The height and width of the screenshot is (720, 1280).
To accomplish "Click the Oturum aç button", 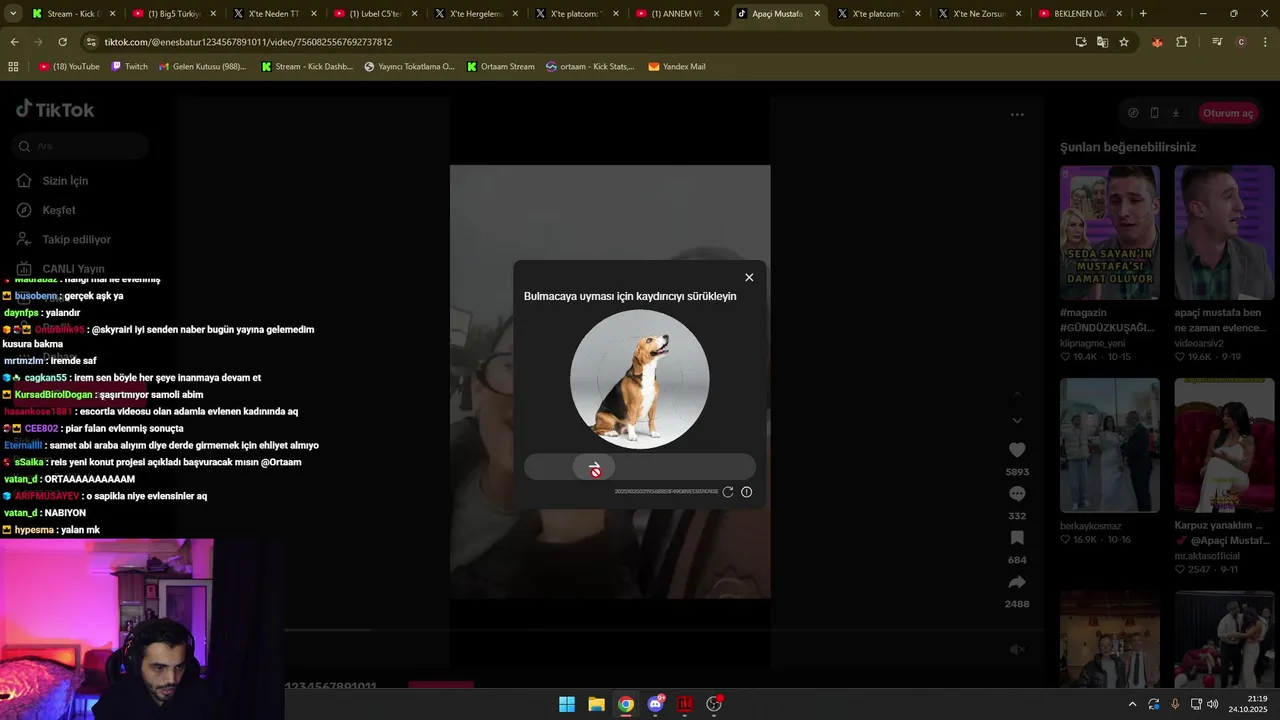I will (1228, 113).
